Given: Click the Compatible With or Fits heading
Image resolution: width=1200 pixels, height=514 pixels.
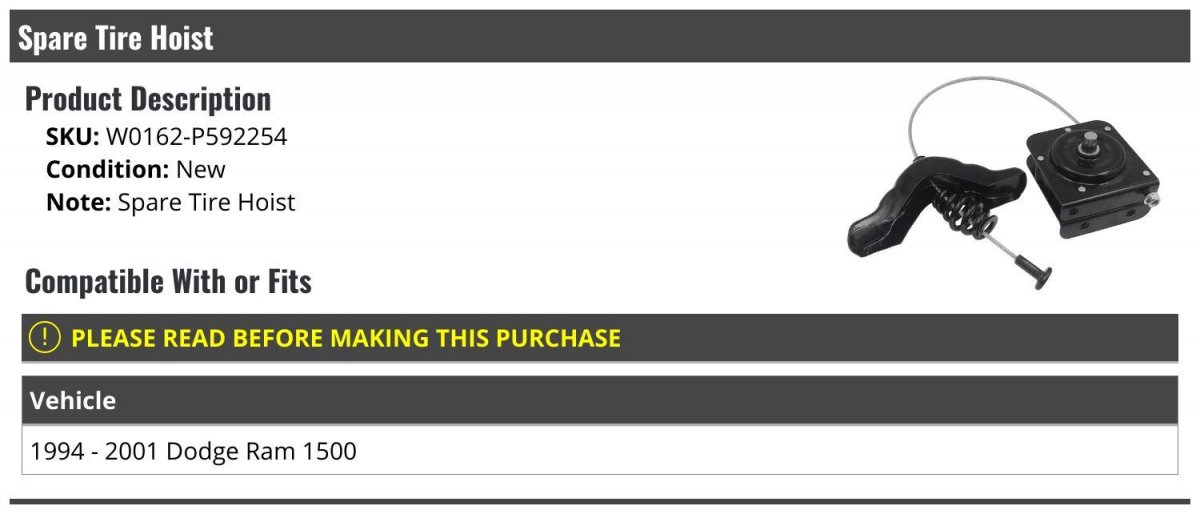Looking at the screenshot, I should [x=168, y=282].
